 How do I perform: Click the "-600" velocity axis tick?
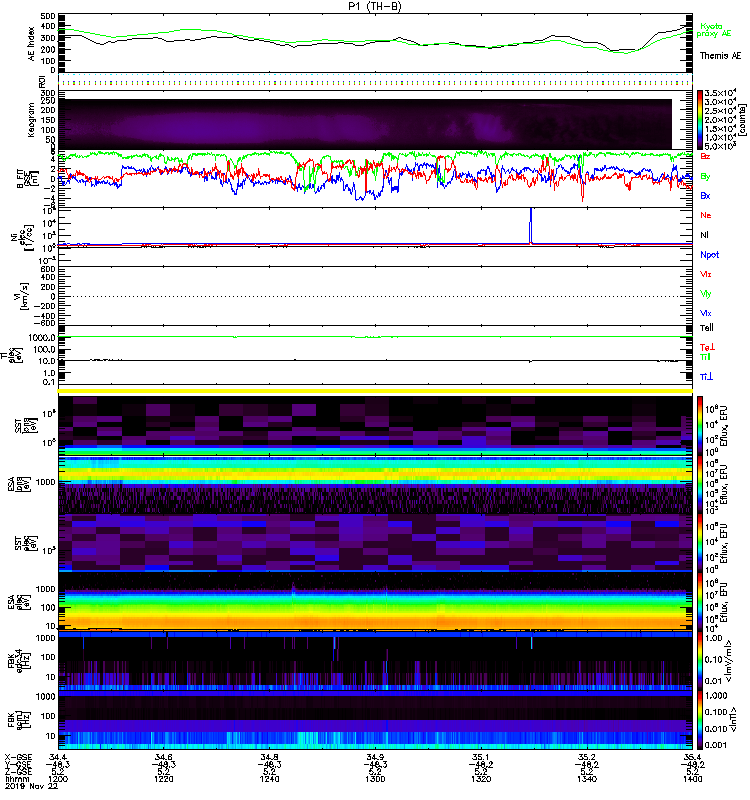(x=46, y=323)
